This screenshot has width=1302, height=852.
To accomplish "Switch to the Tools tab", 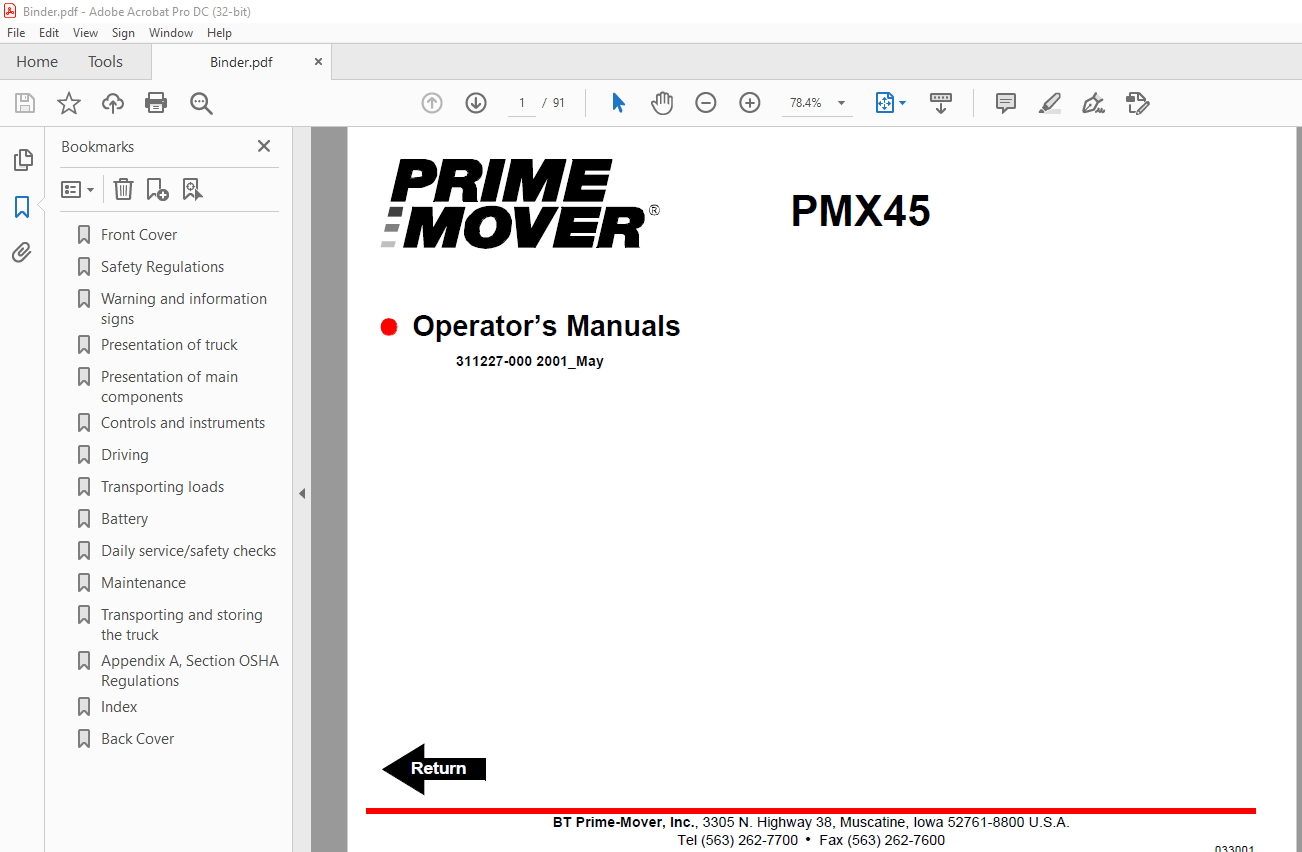I will point(105,62).
